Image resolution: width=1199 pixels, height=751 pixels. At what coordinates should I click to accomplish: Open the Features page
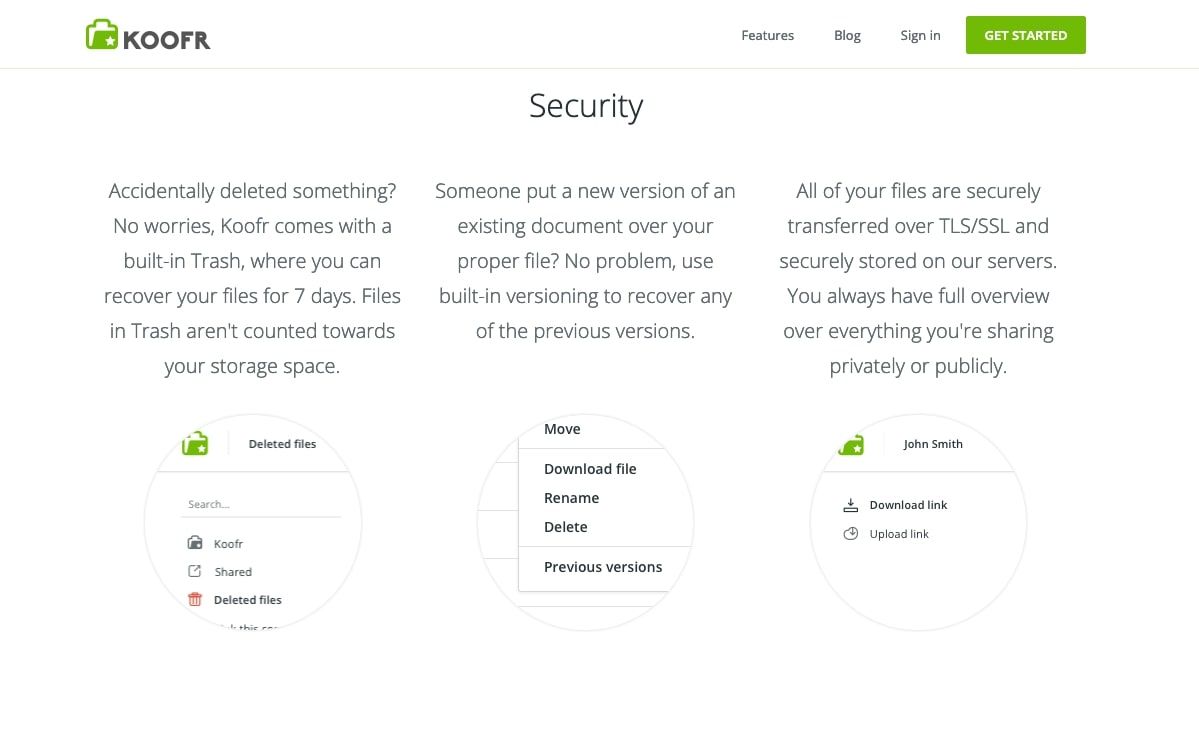tap(767, 35)
